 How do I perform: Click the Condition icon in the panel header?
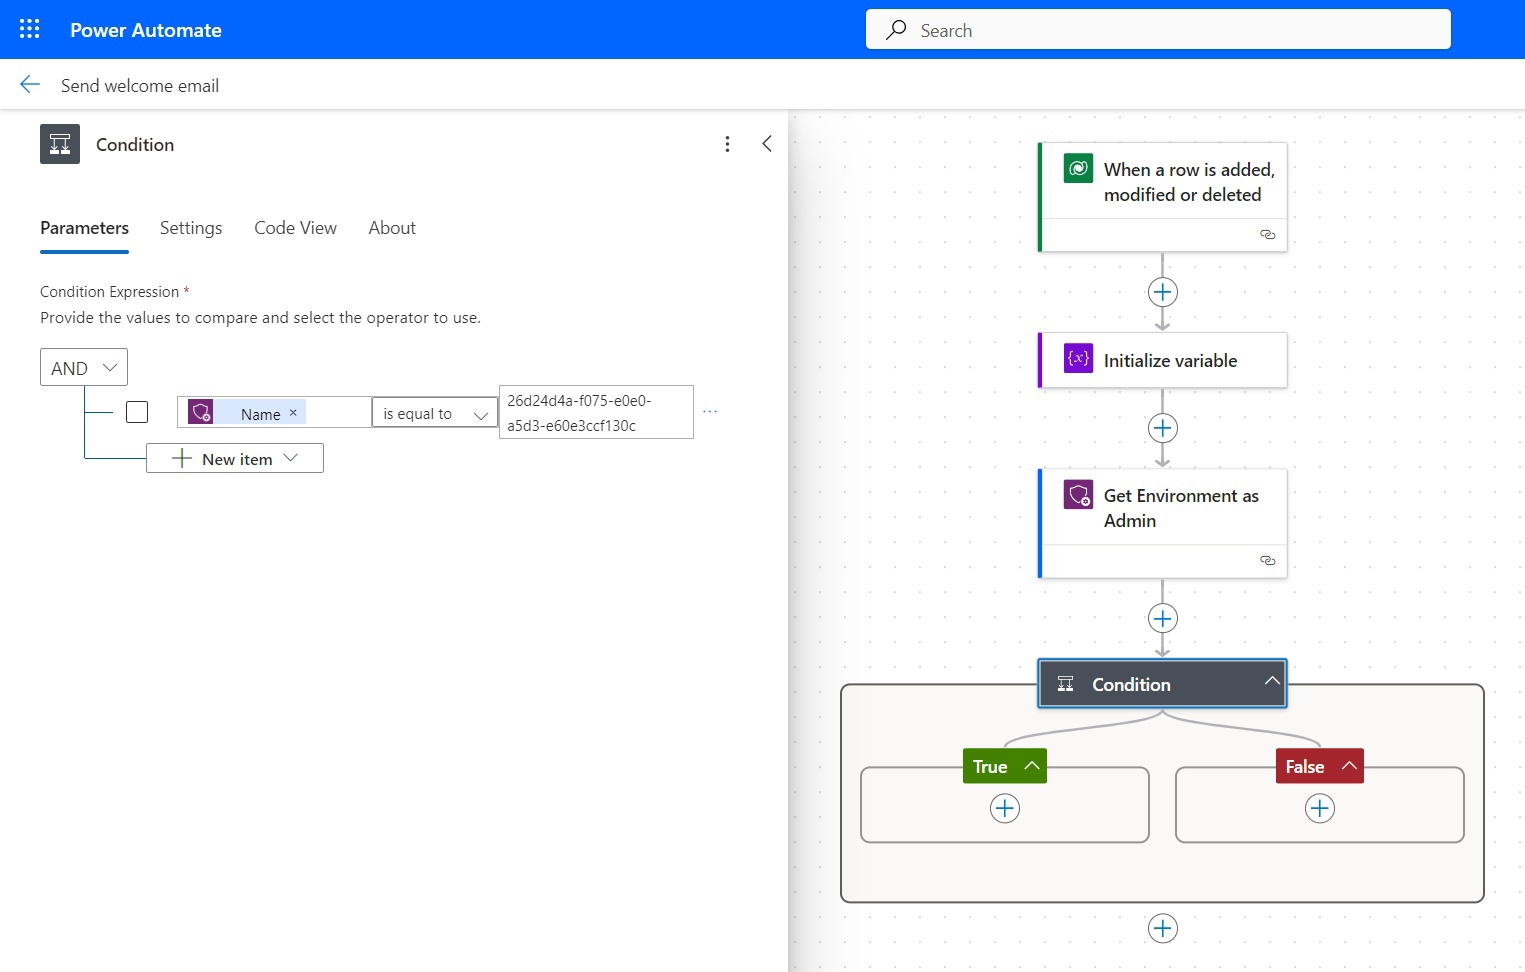(60, 144)
